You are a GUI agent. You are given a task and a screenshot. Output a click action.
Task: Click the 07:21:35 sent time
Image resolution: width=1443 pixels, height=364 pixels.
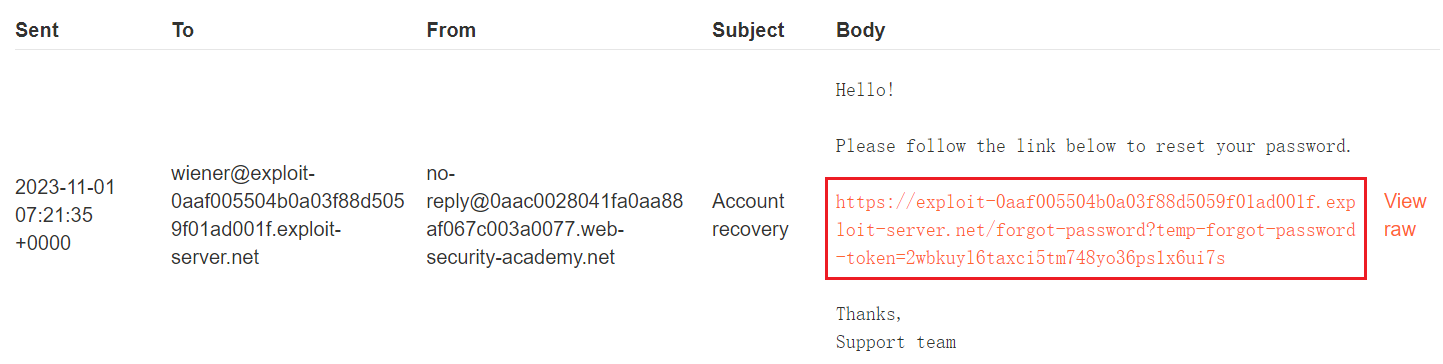[x=54, y=215]
